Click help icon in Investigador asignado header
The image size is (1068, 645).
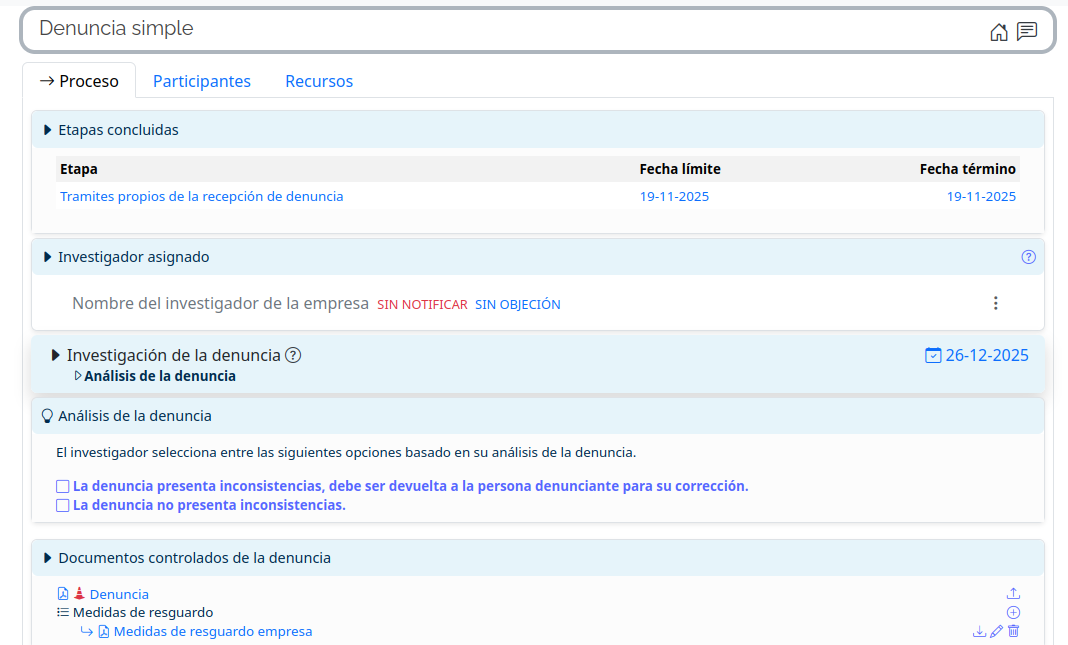1028,257
